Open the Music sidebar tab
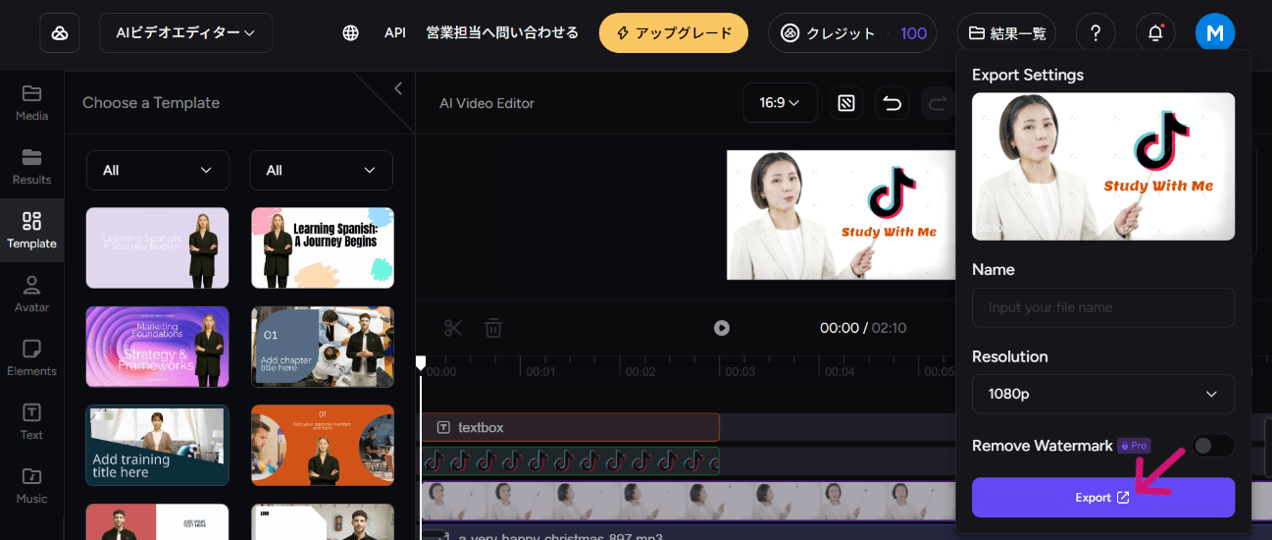 (x=32, y=486)
